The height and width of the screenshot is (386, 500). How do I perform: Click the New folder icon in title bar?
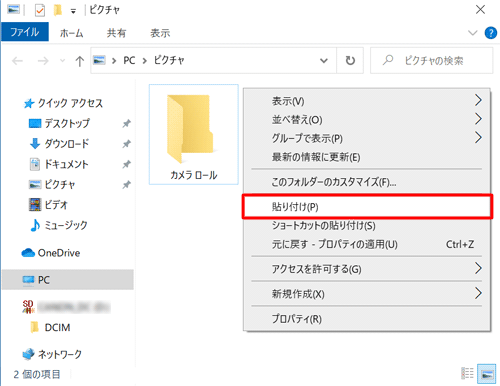point(58,10)
